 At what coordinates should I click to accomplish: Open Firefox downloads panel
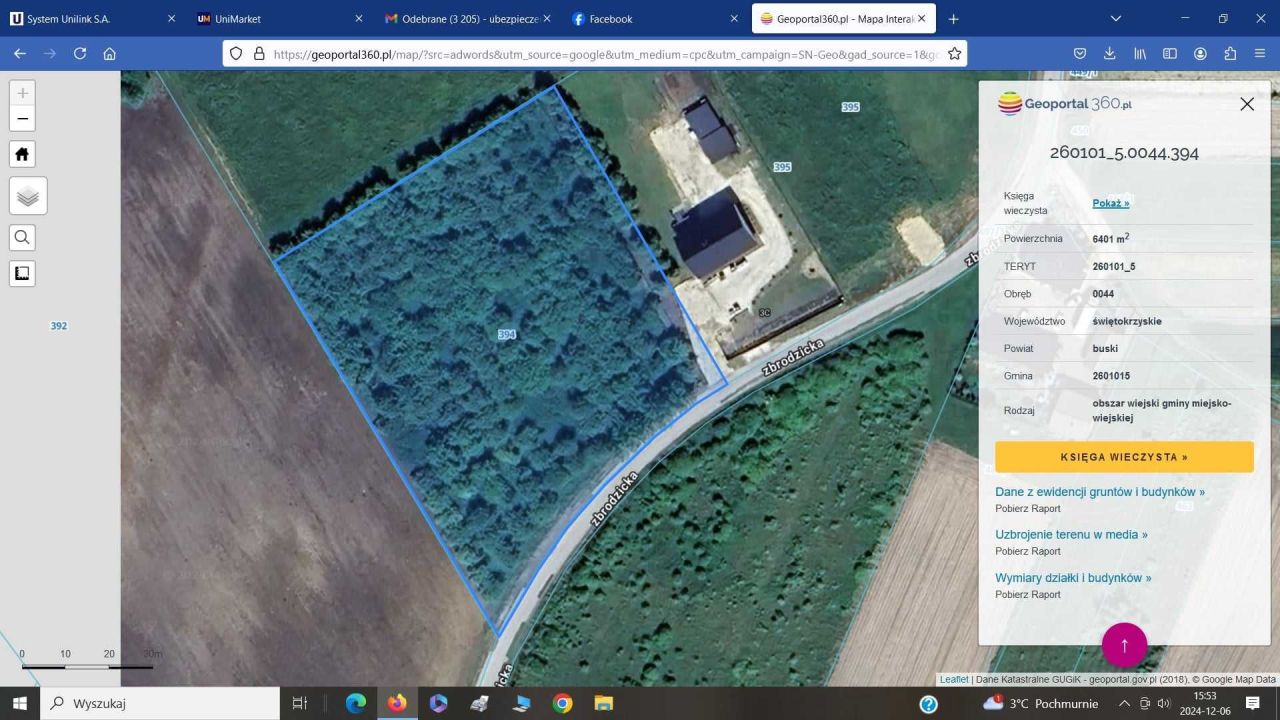[x=1109, y=54]
